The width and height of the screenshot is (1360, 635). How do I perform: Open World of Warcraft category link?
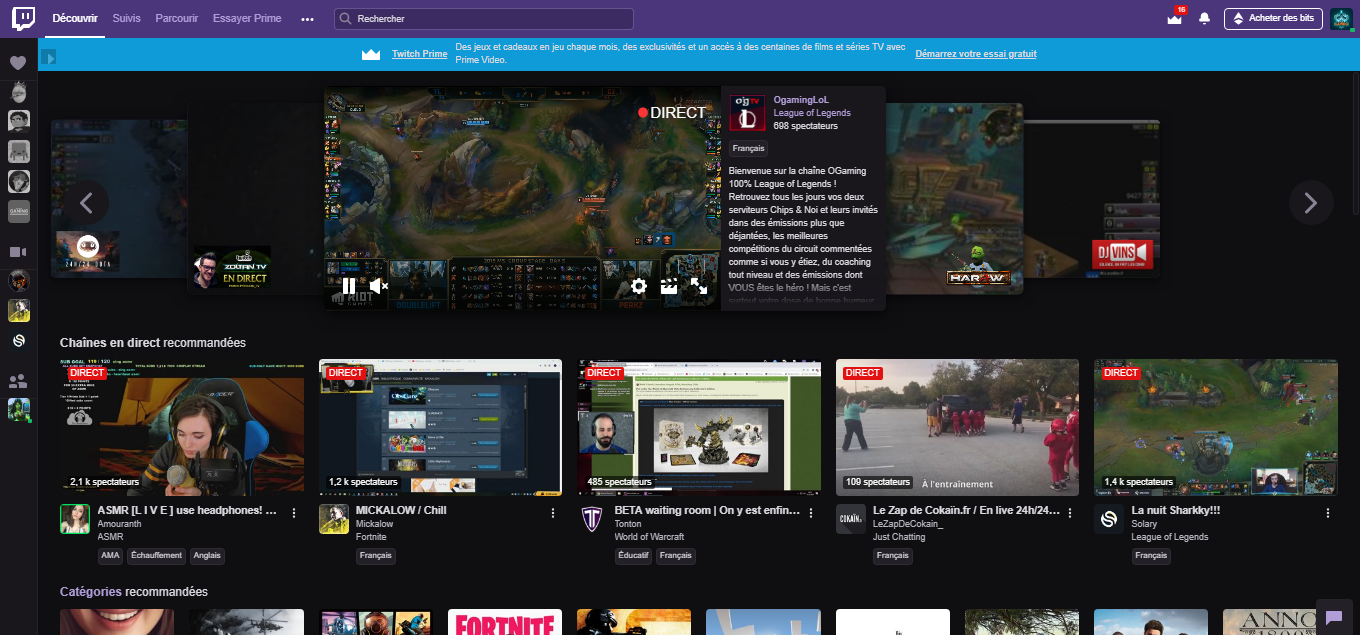coord(650,537)
